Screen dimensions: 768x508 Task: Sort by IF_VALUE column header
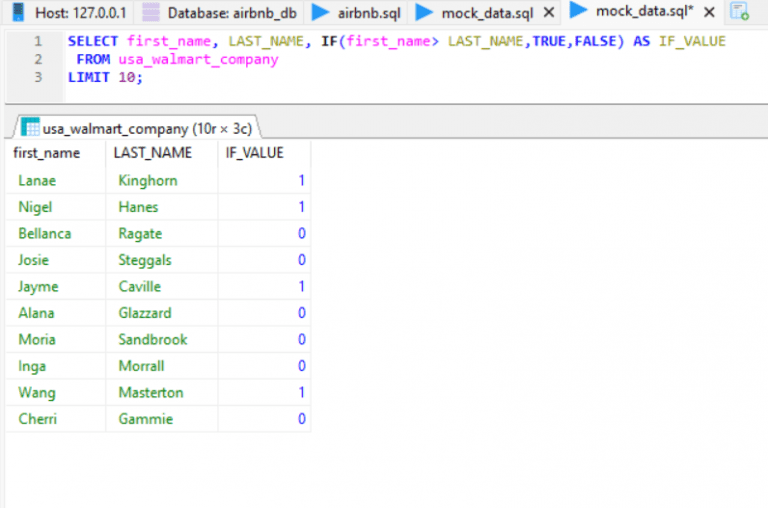coord(264,153)
